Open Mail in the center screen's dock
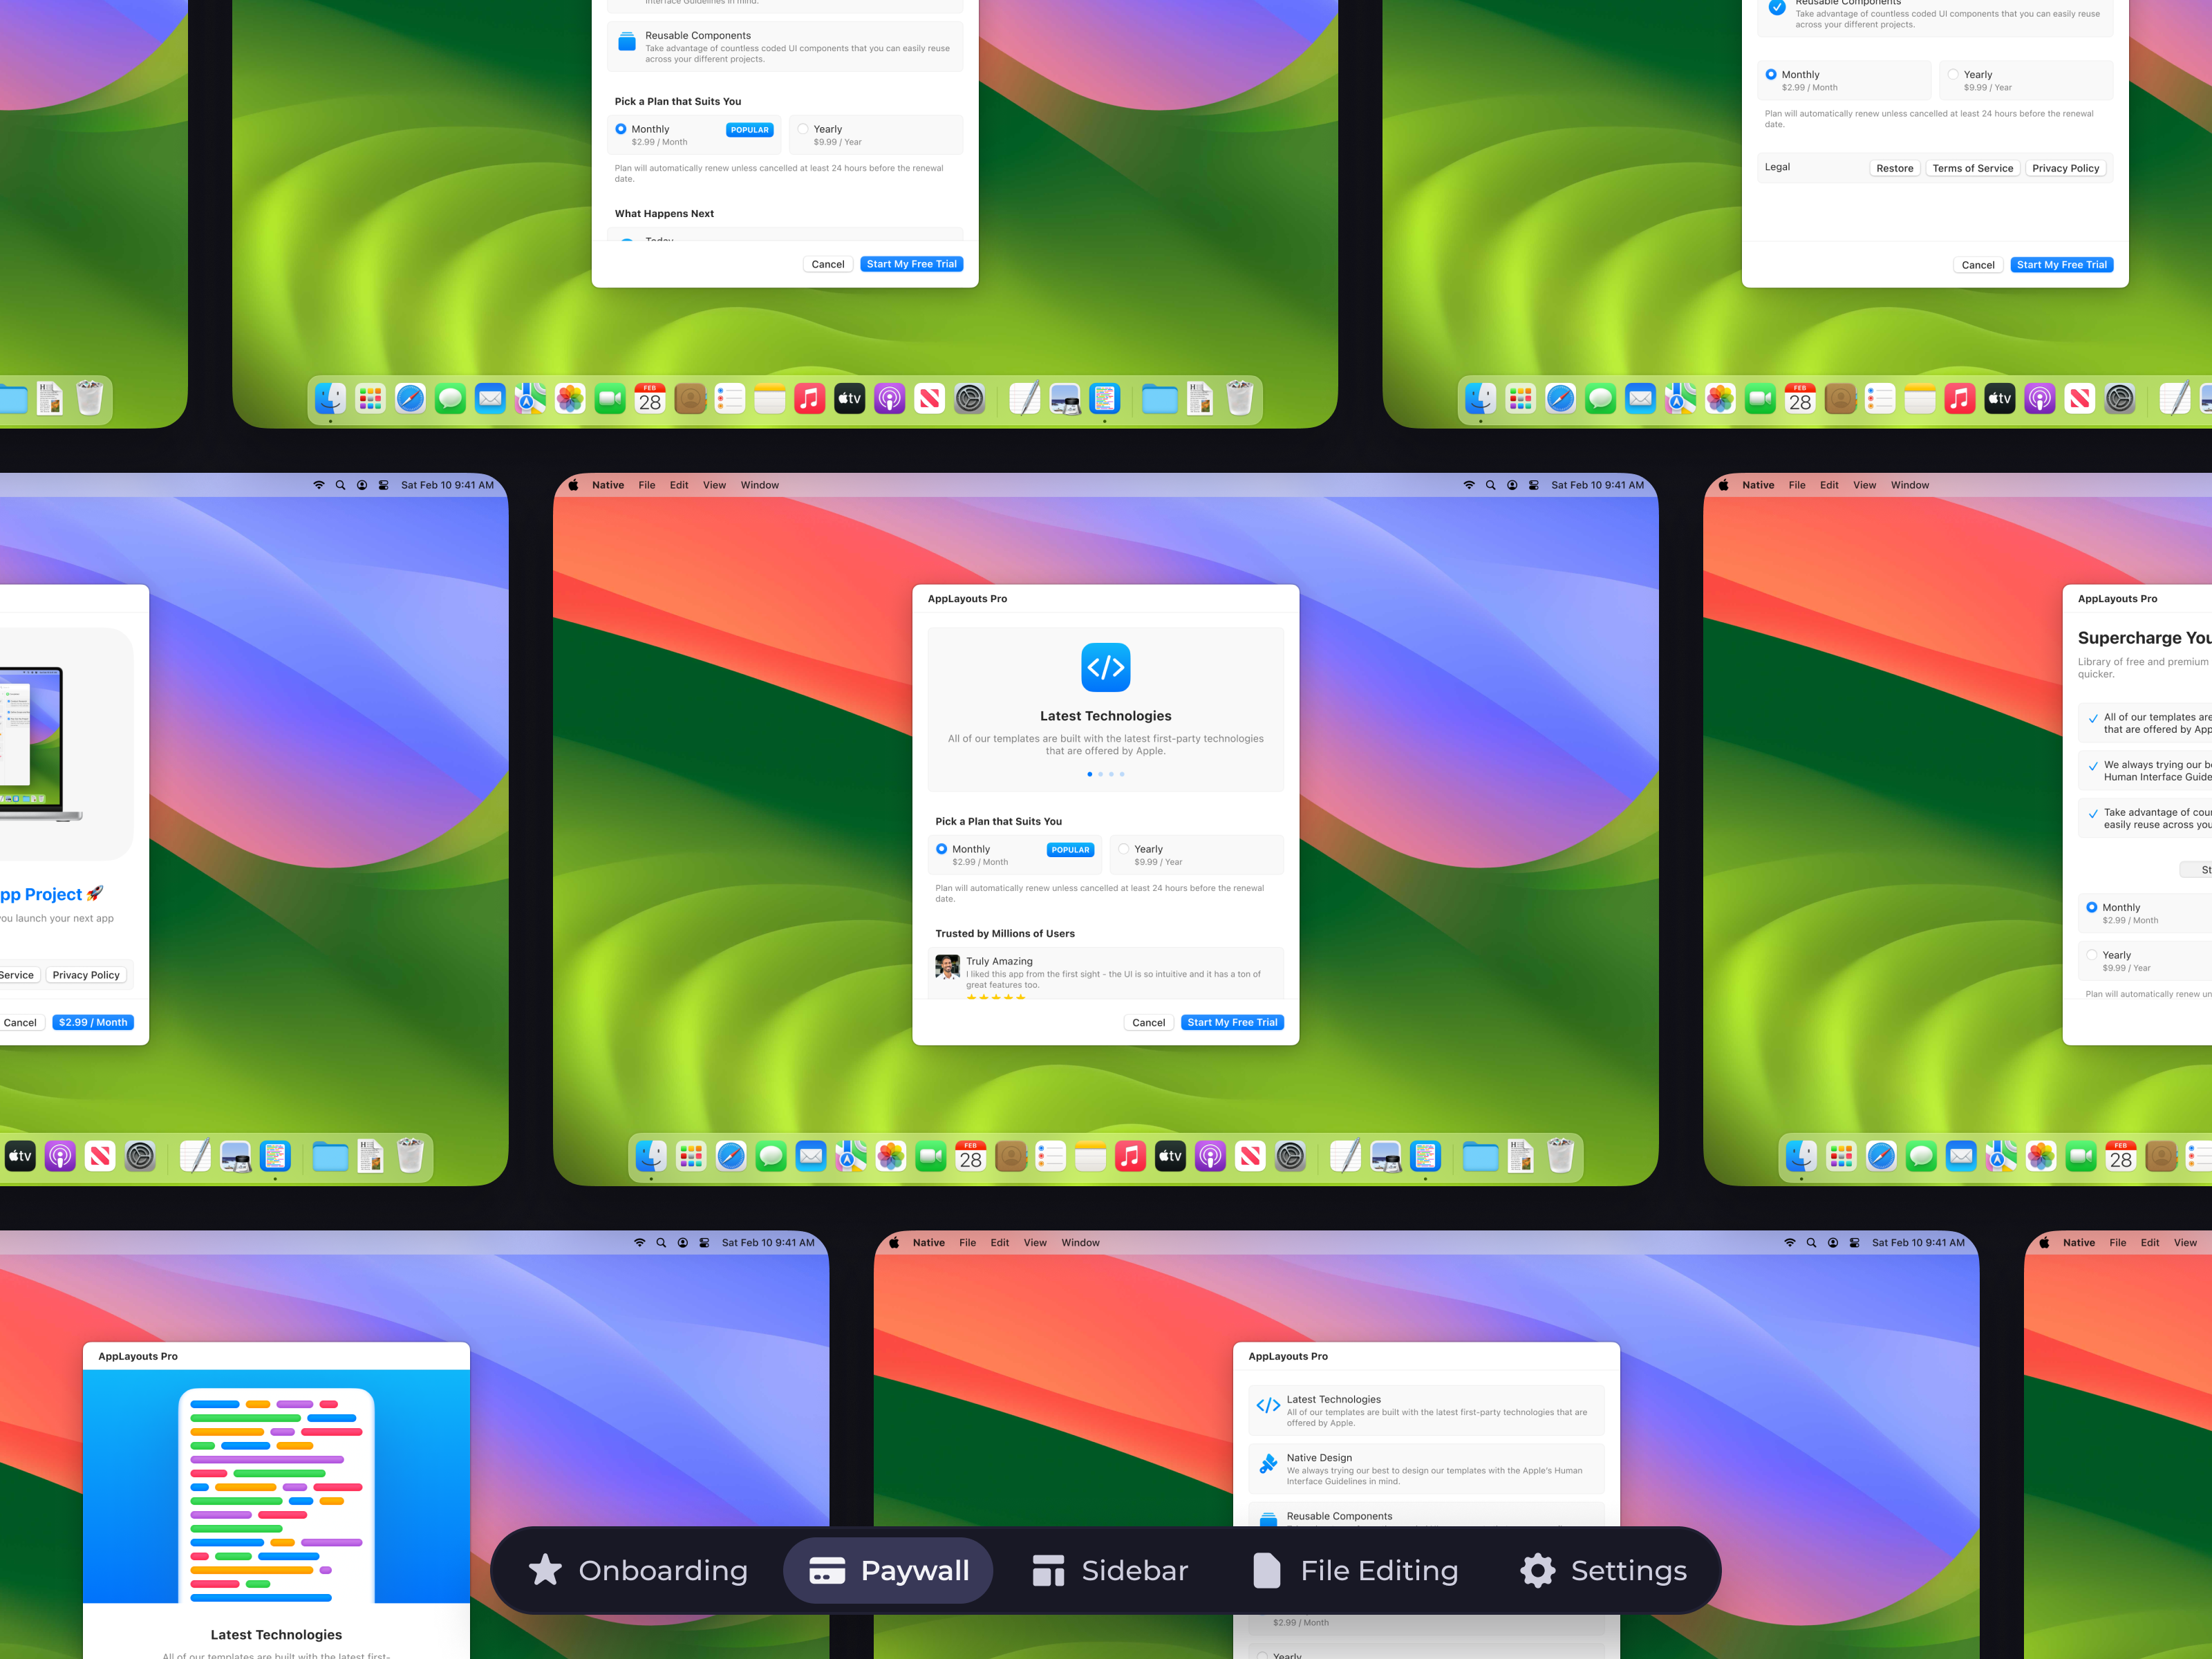Image resolution: width=2212 pixels, height=1659 pixels. pyautogui.click(x=811, y=1157)
